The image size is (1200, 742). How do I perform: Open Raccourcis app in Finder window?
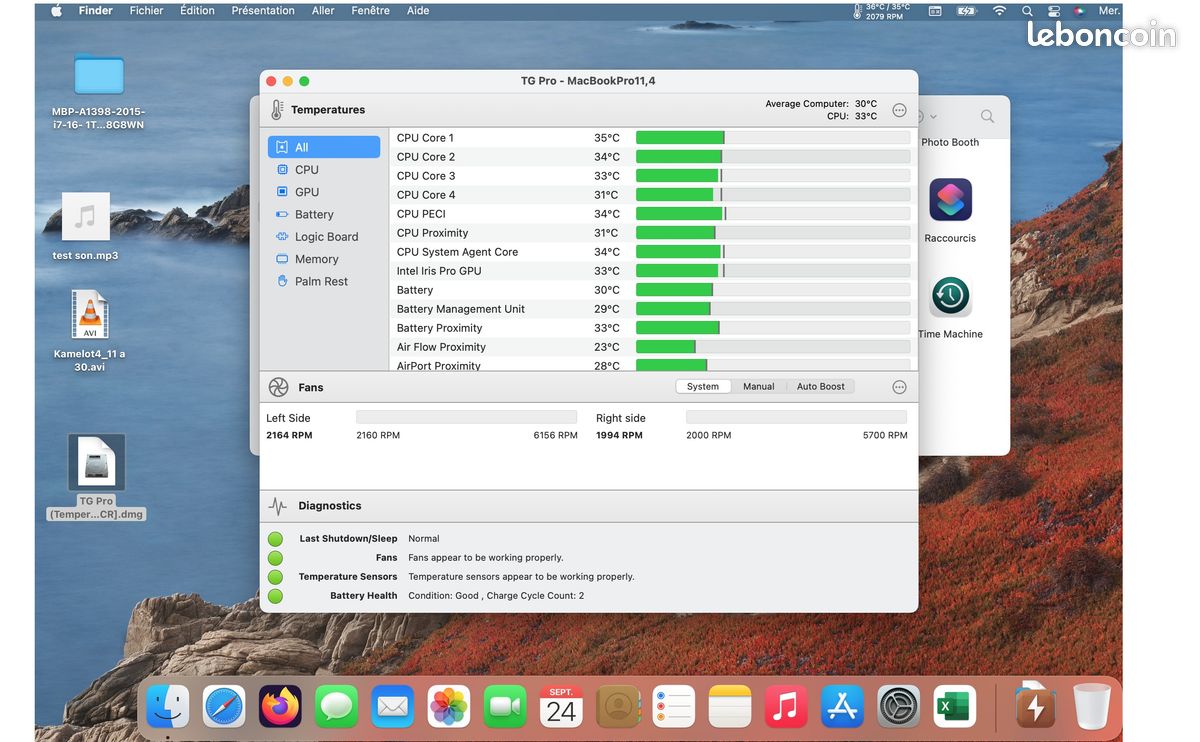pos(950,200)
